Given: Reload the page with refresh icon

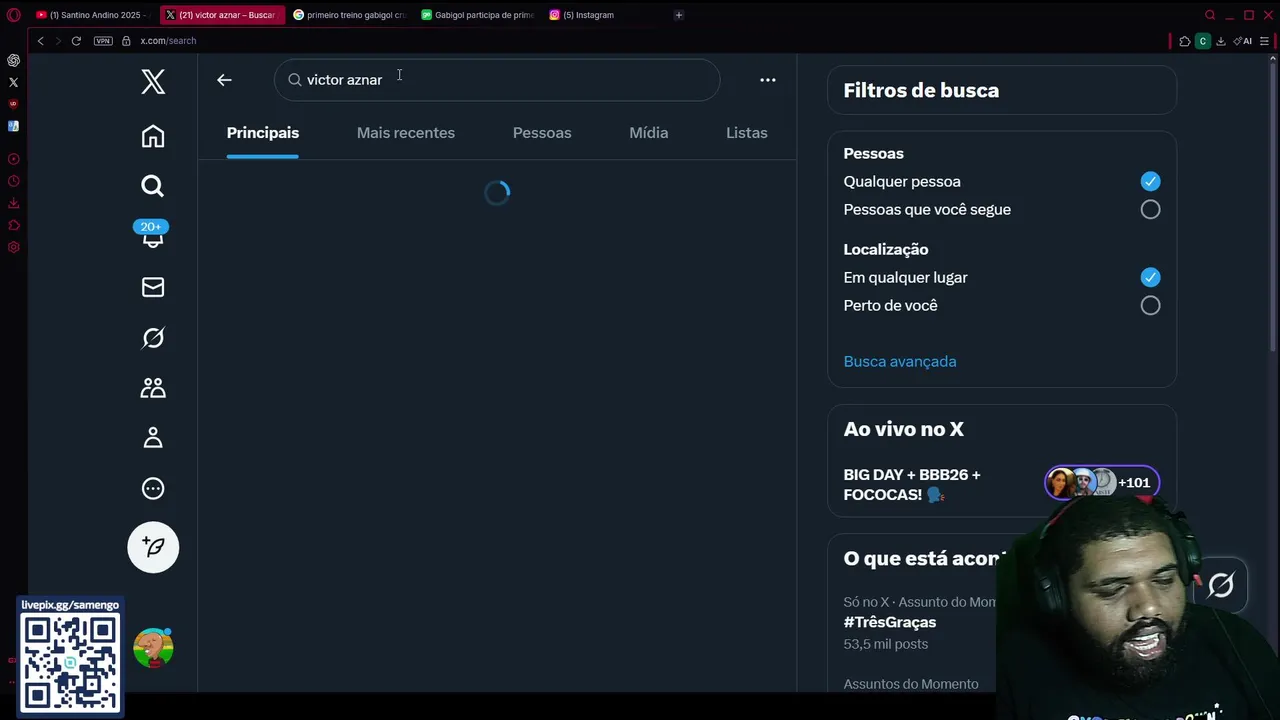Looking at the screenshot, I should click(76, 41).
